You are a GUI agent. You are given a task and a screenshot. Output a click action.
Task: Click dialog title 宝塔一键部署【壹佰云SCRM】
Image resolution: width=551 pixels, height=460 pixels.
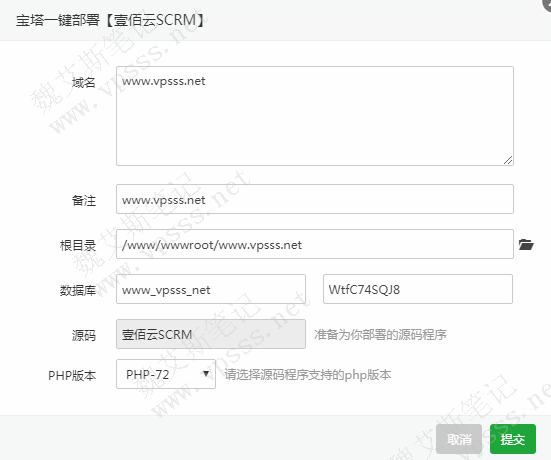(111, 20)
